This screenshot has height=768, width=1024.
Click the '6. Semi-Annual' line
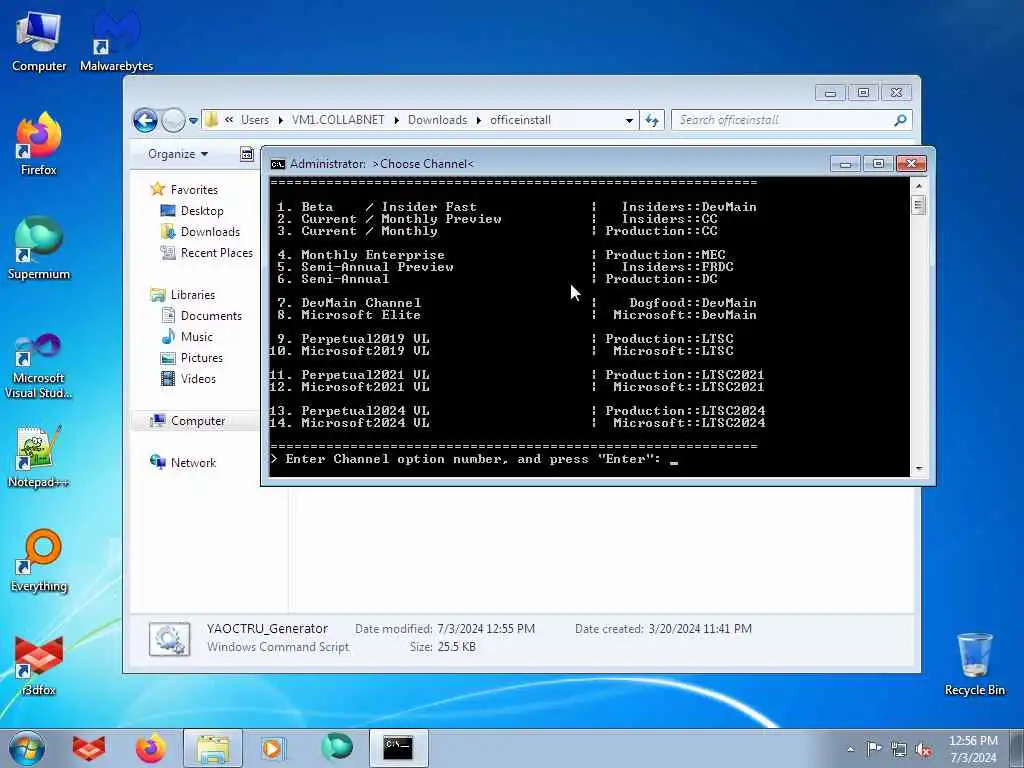(x=333, y=279)
